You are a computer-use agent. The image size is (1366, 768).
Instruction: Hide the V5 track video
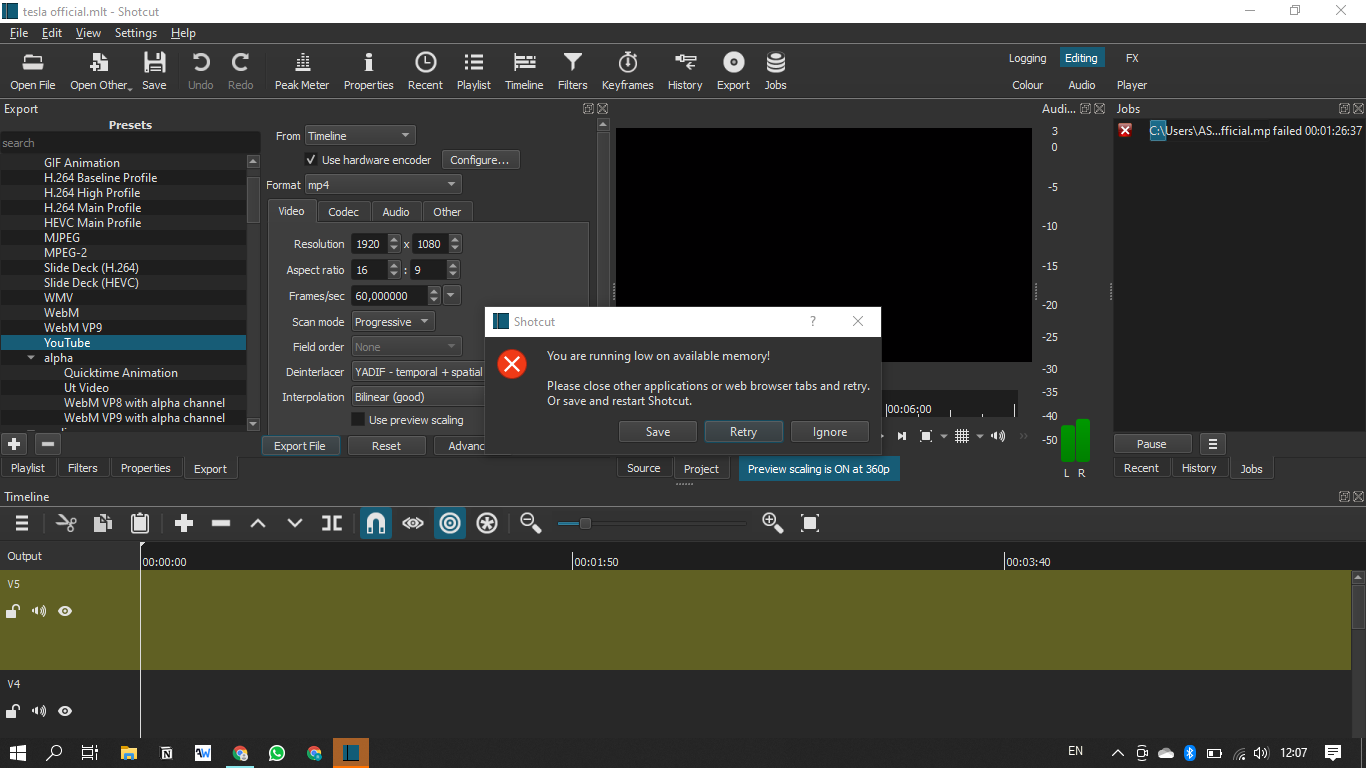(65, 611)
